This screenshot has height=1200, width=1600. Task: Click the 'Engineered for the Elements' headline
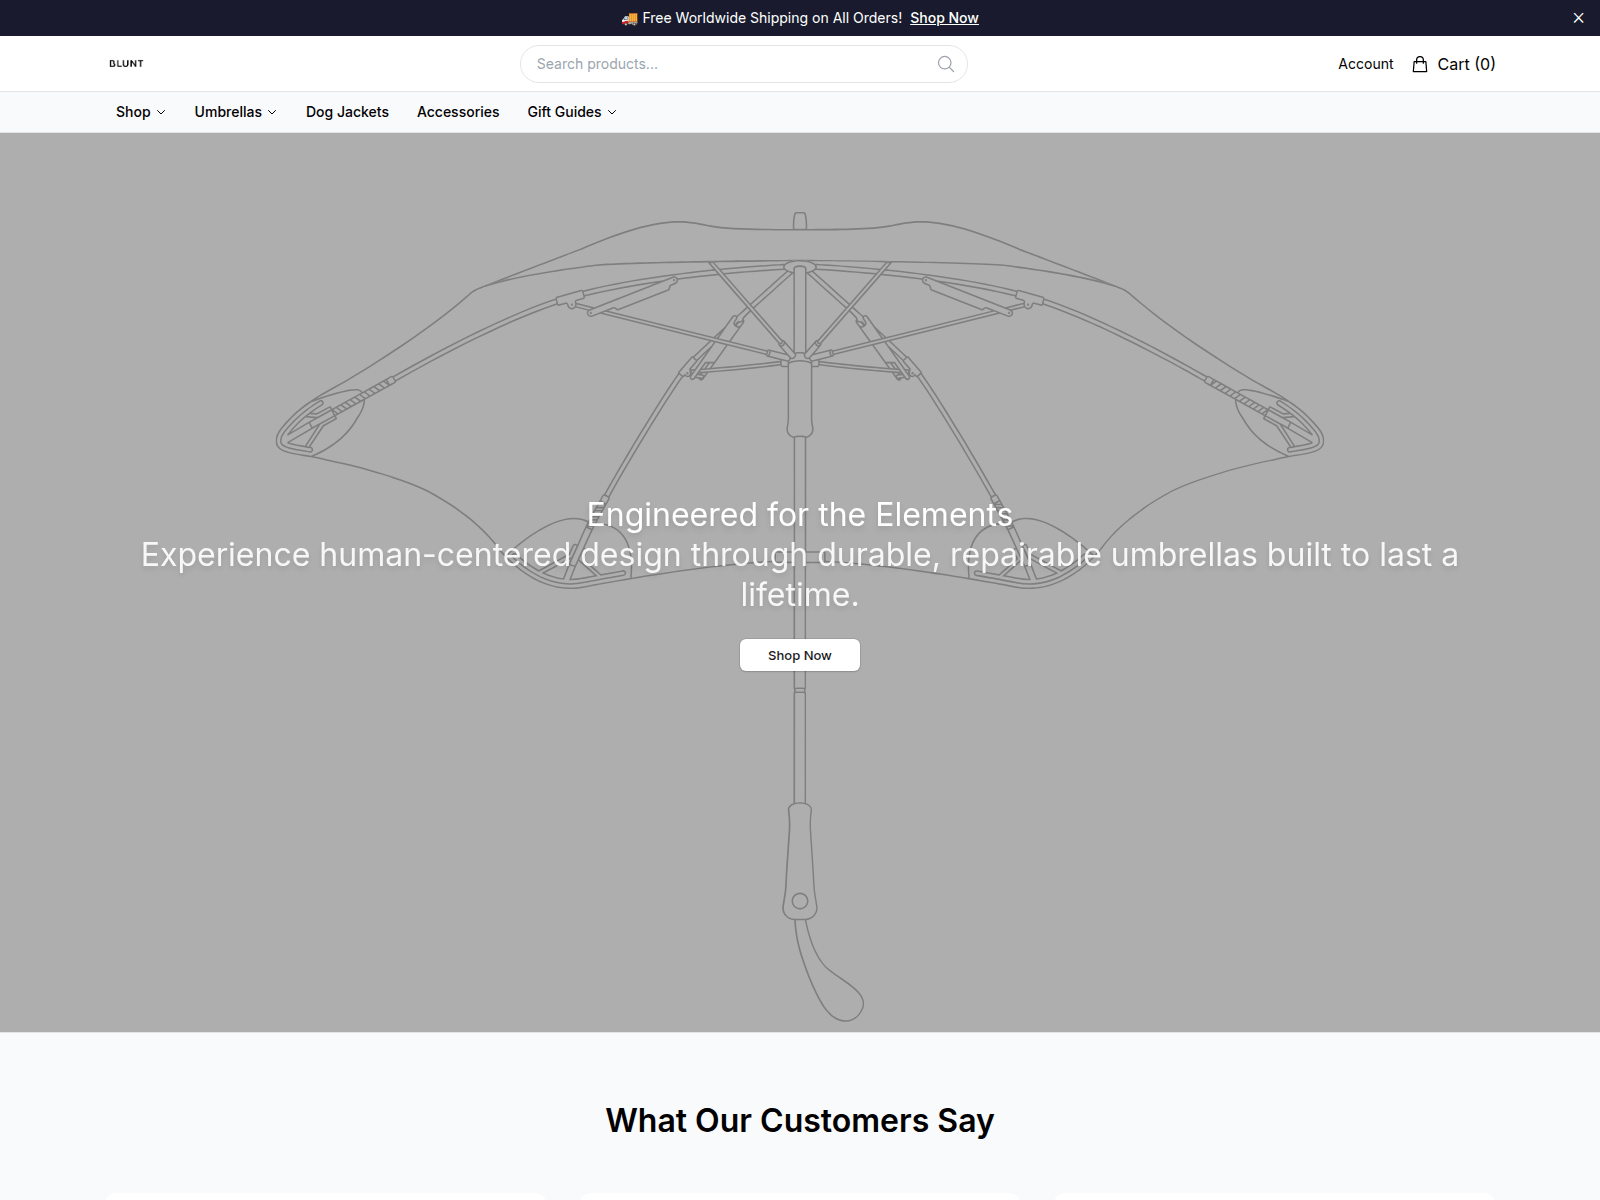pyautogui.click(x=800, y=514)
